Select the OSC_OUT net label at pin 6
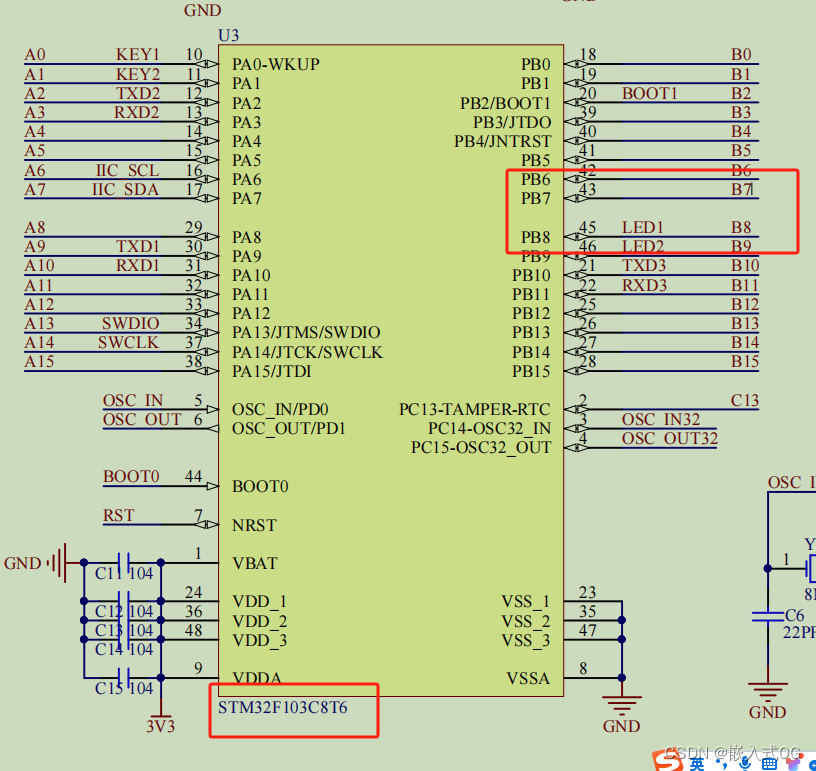The height and width of the screenshot is (771, 816). tap(142, 419)
